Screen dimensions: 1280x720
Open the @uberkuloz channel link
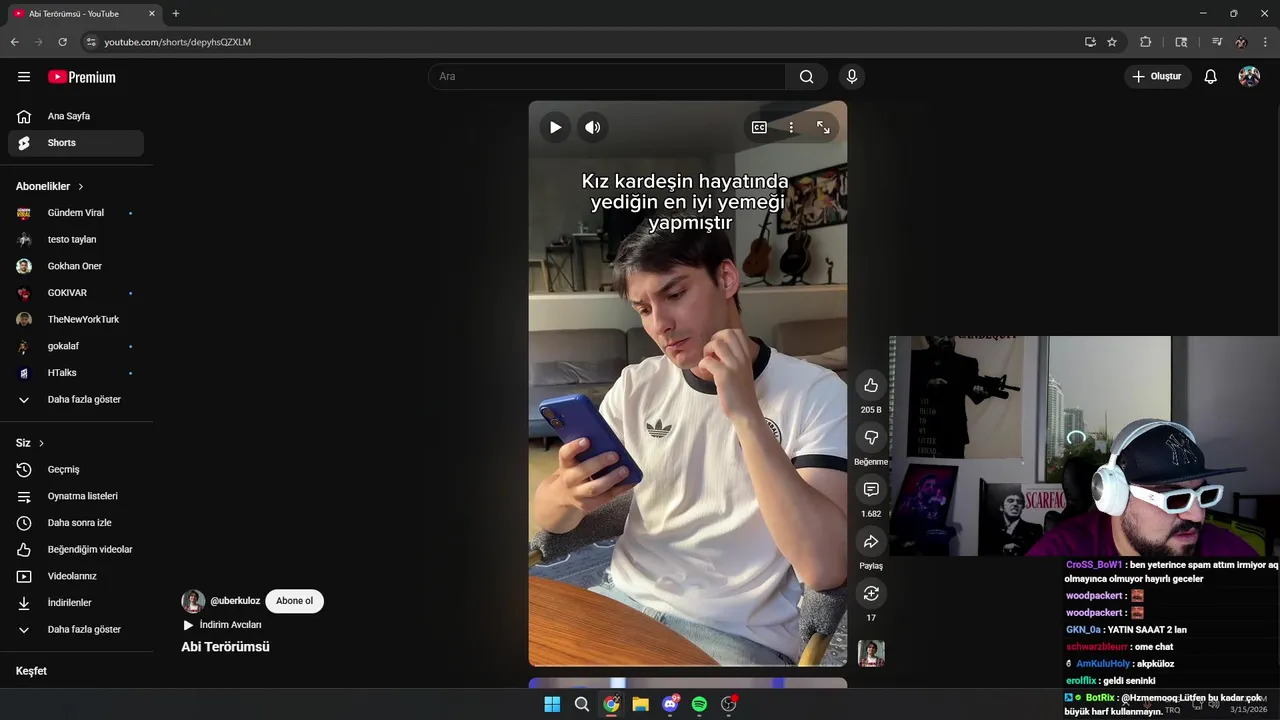coord(235,601)
